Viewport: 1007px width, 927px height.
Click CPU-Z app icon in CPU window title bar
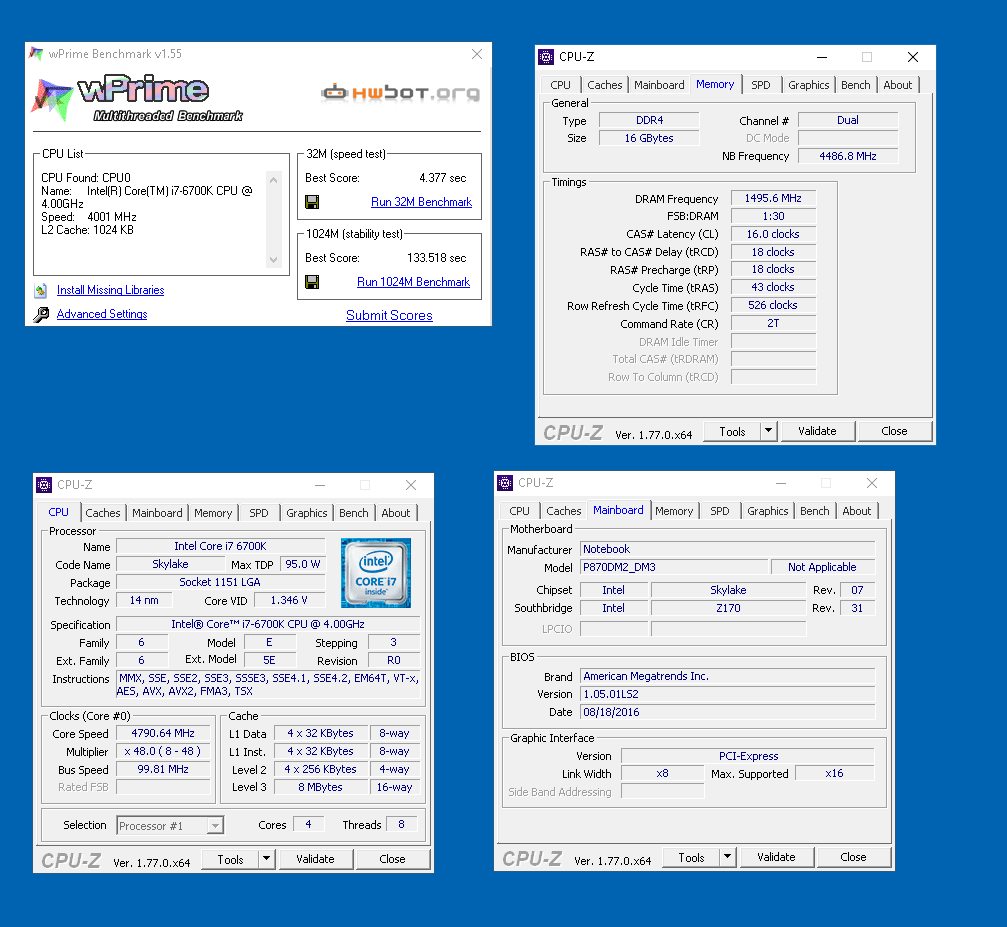click(x=44, y=485)
